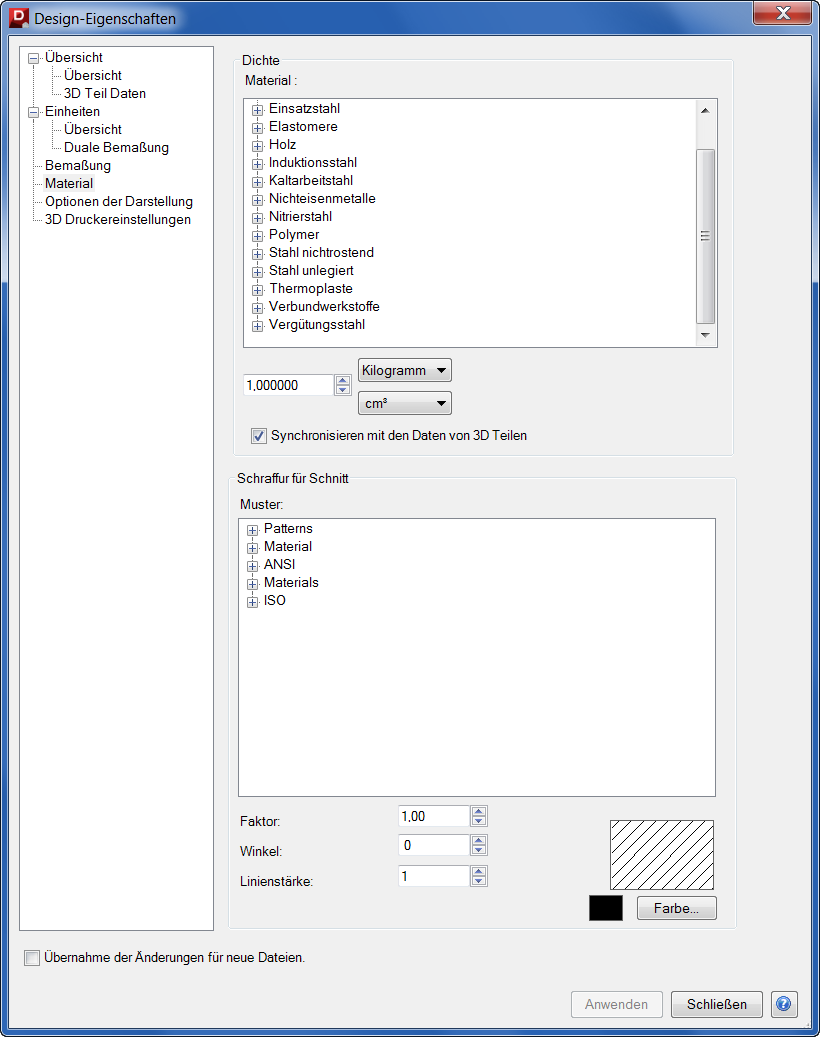The height and width of the screenshot is (1037, 820).
Task: Click the Schließen button
Action: pyautogui.click(x=717, y=1004)
